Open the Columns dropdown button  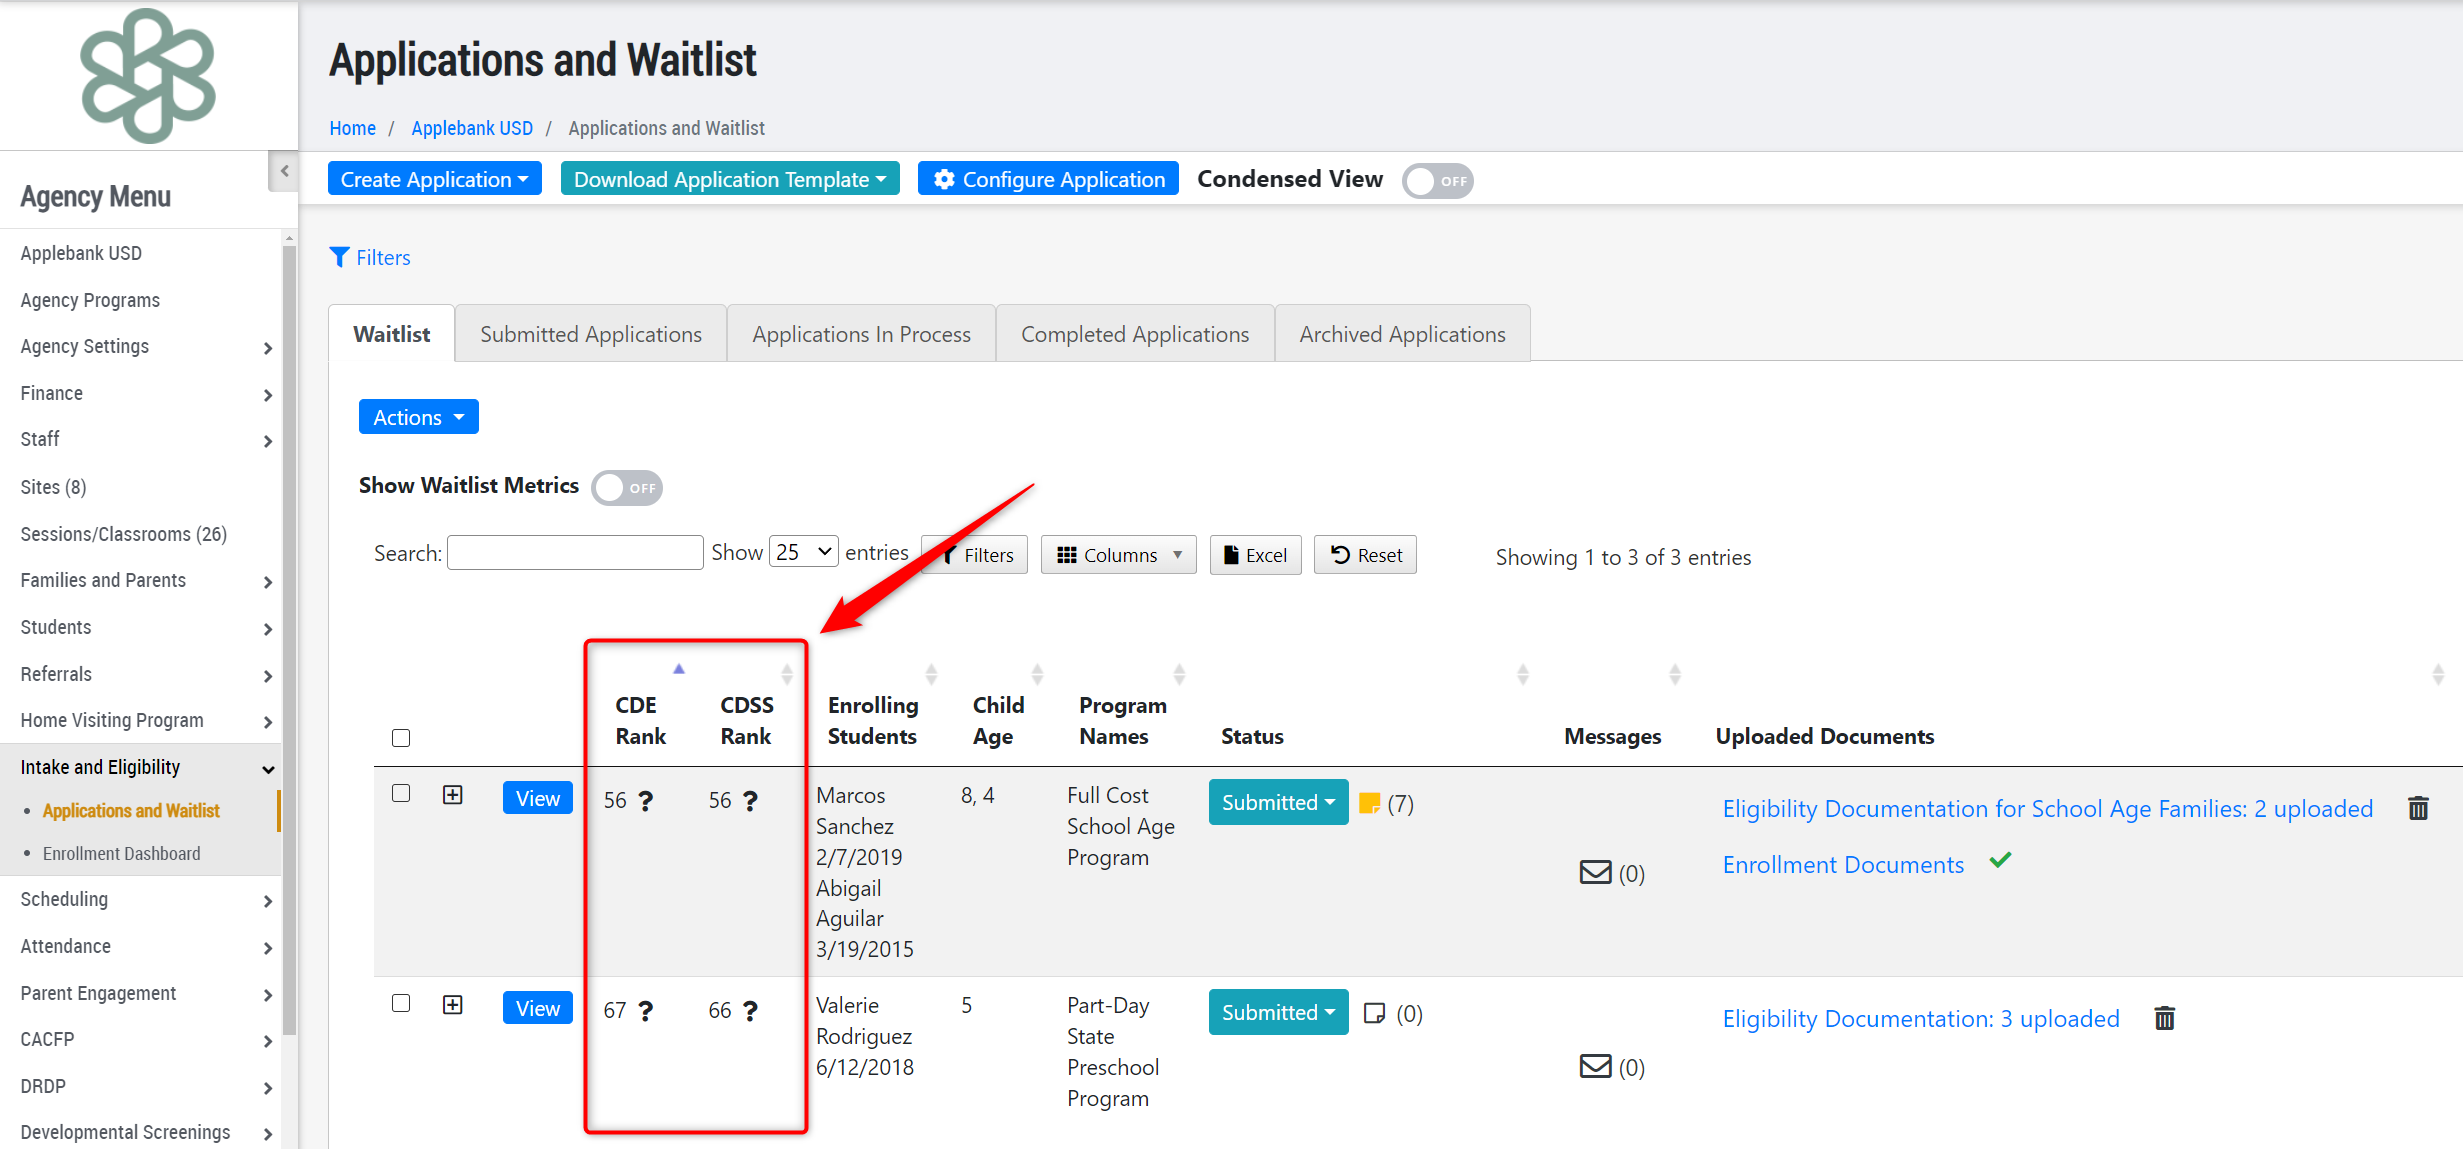1118,555
